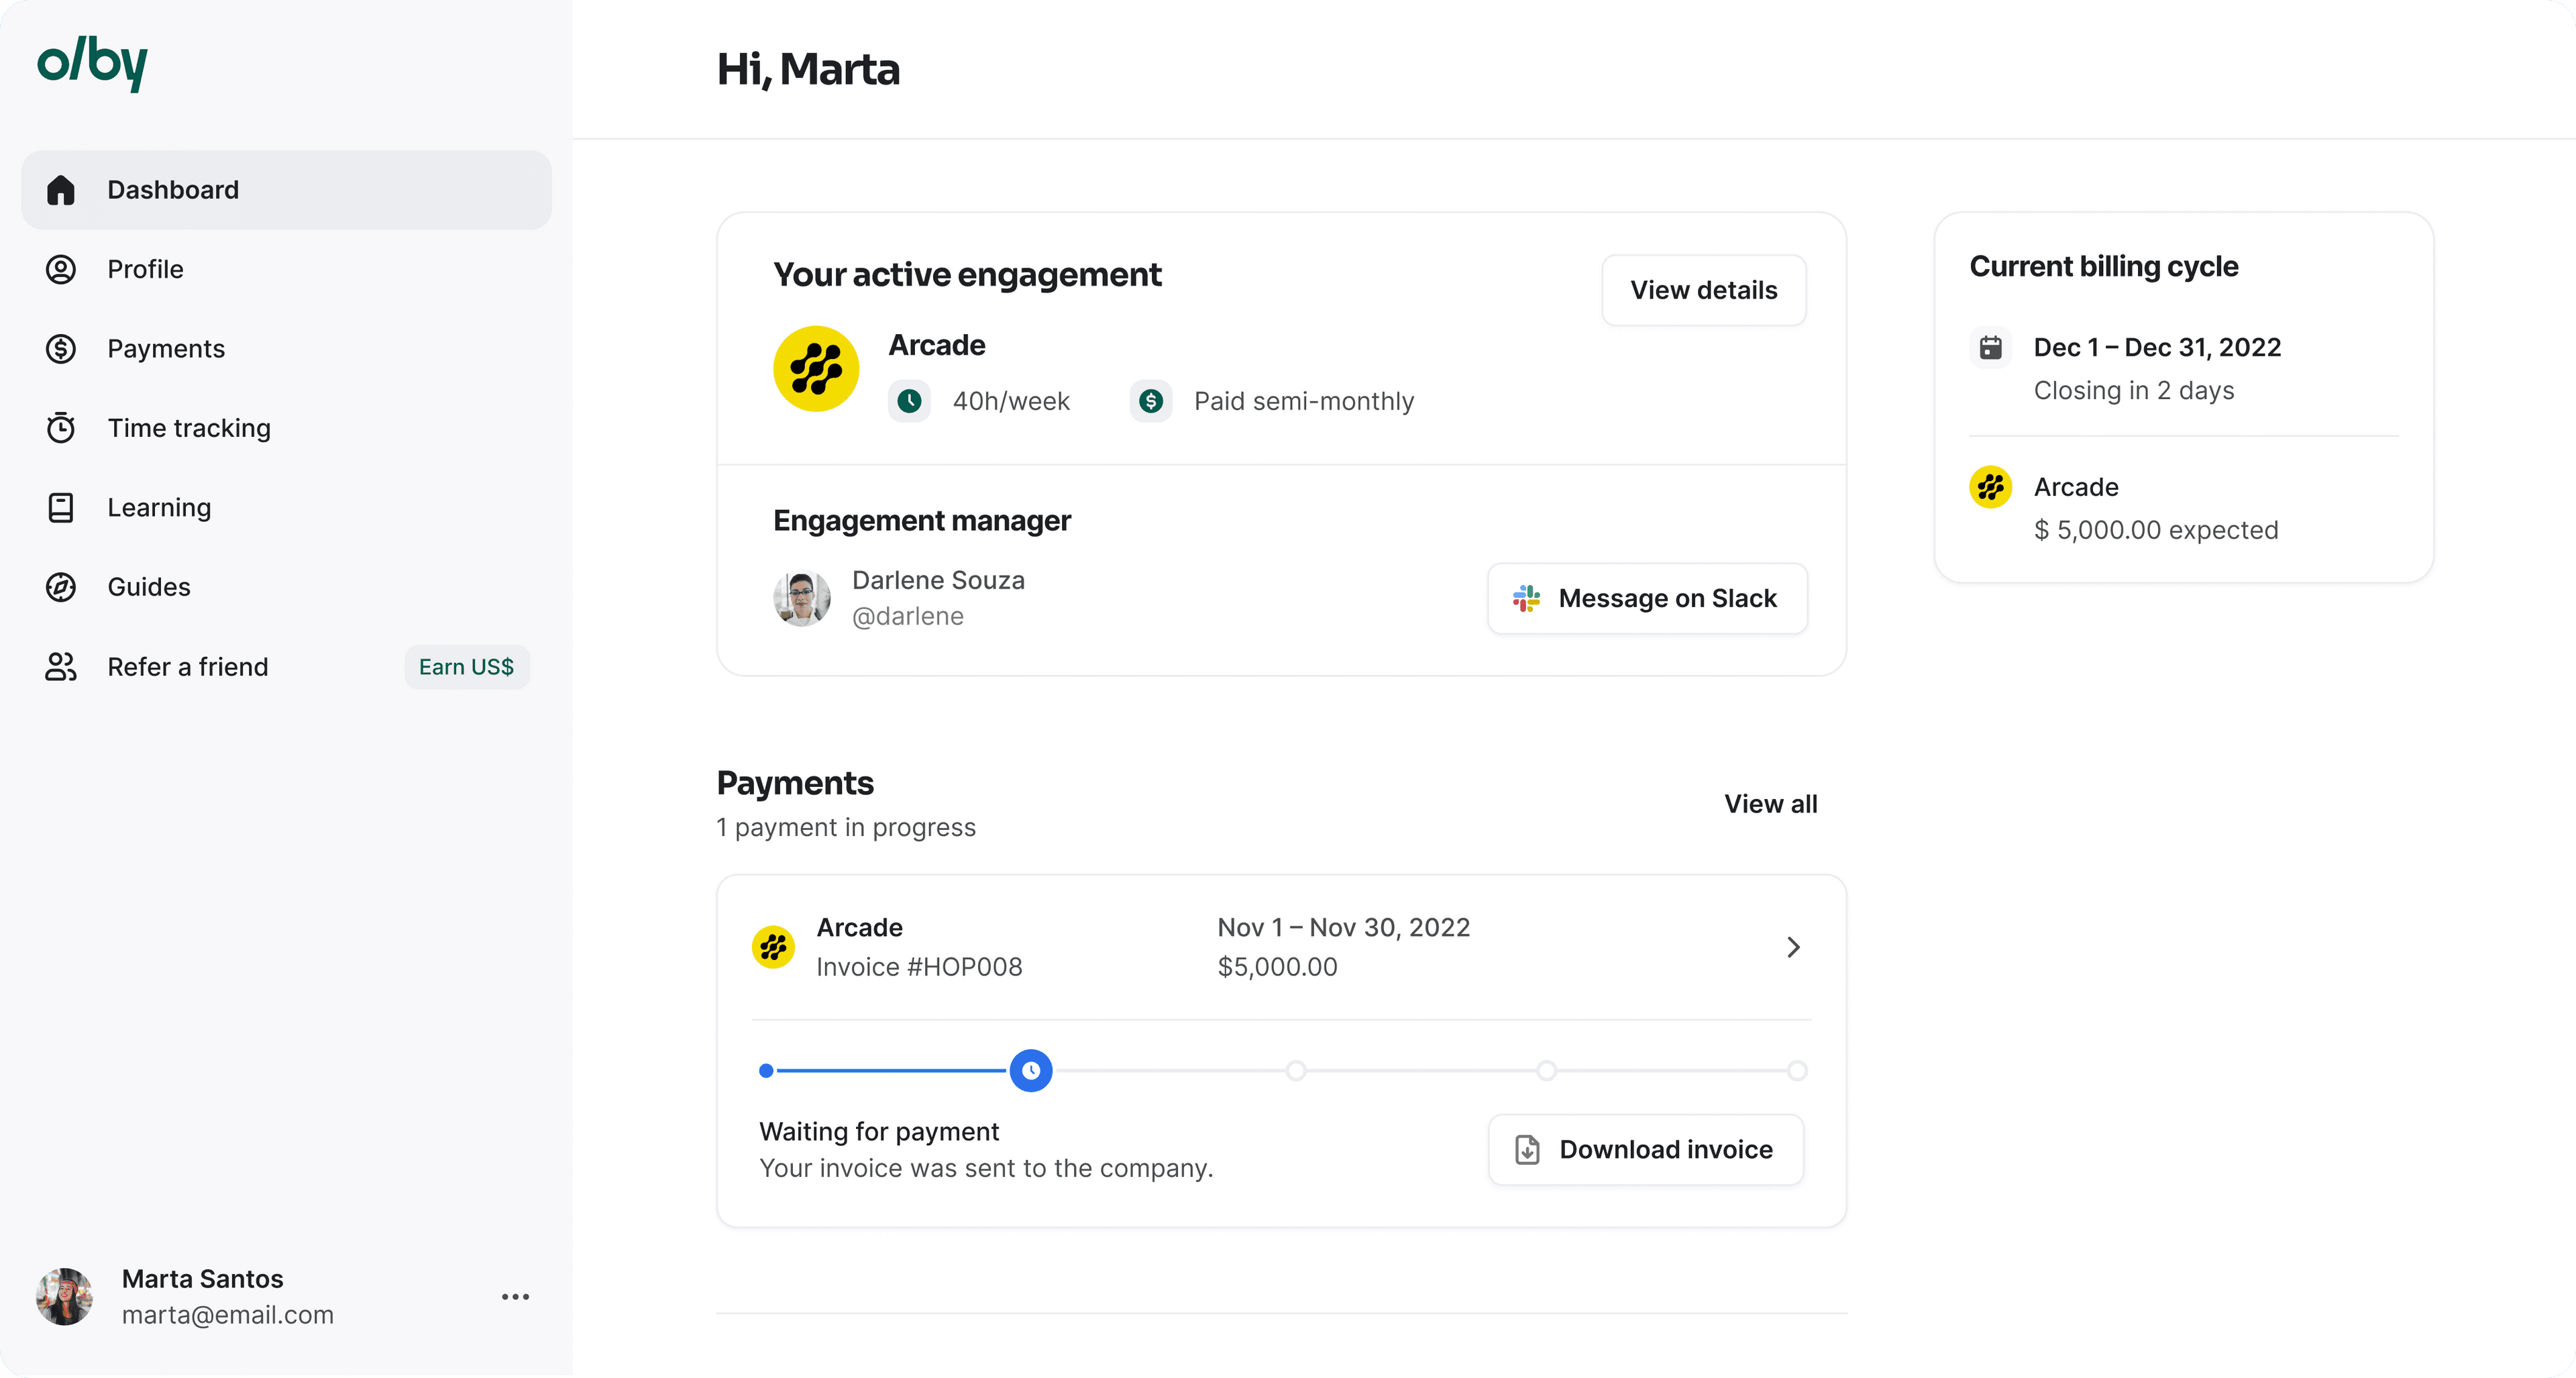Select the Waiting for payment progress step
Image resolution: width=2576 pixels, height=1378 pixels.
[x=1031, y=1070]
